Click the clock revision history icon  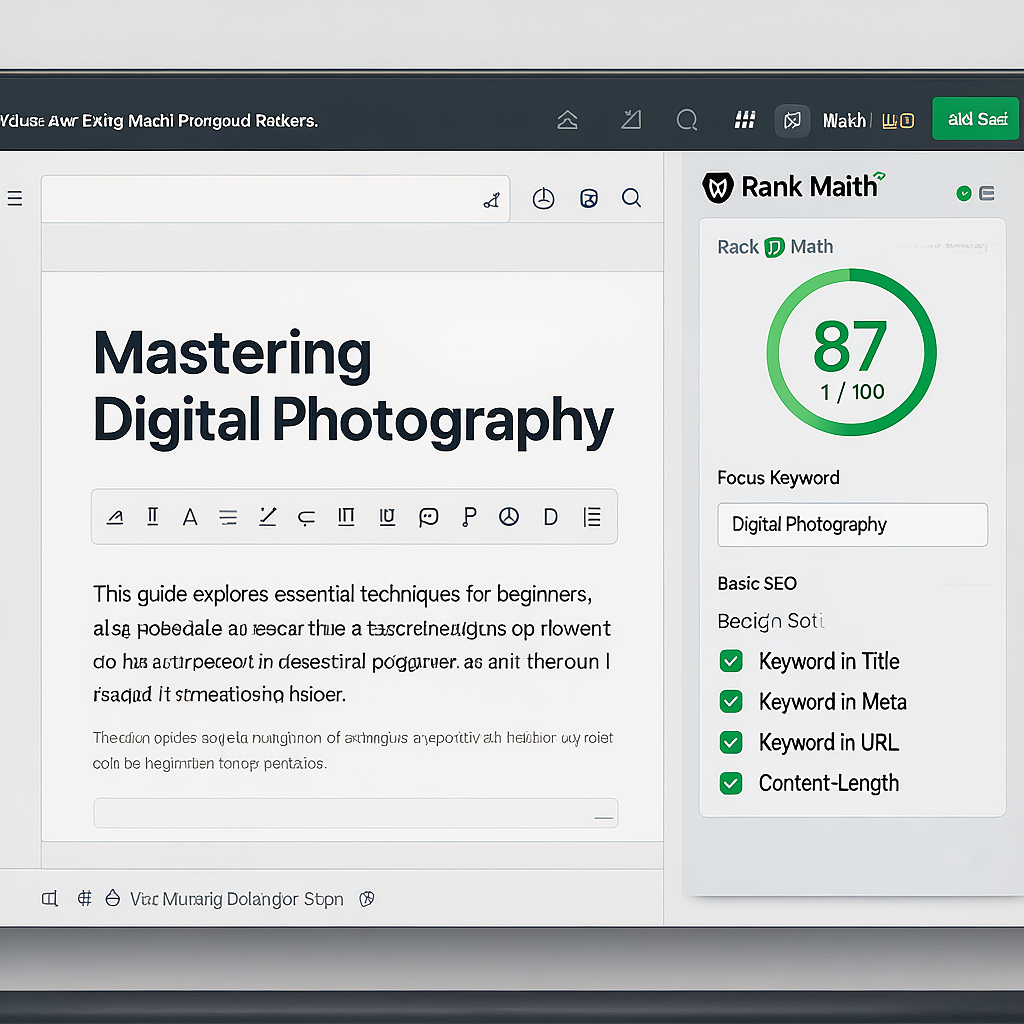tap(543, 198)
